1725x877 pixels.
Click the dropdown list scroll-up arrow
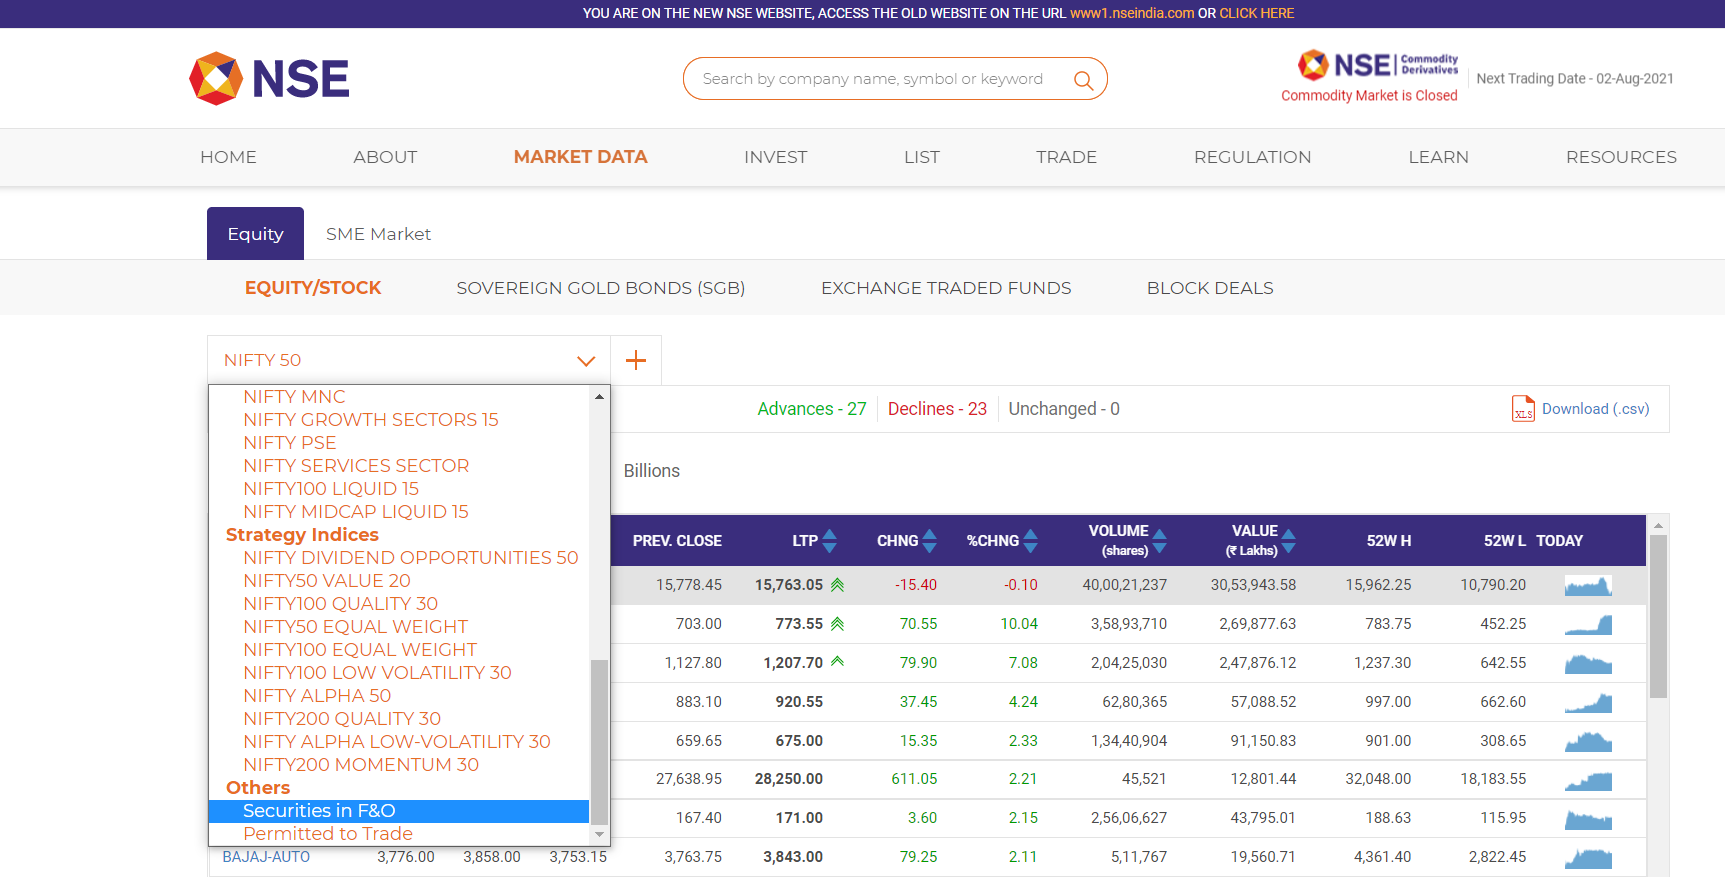pyautogui.click(x=599, y=397)
